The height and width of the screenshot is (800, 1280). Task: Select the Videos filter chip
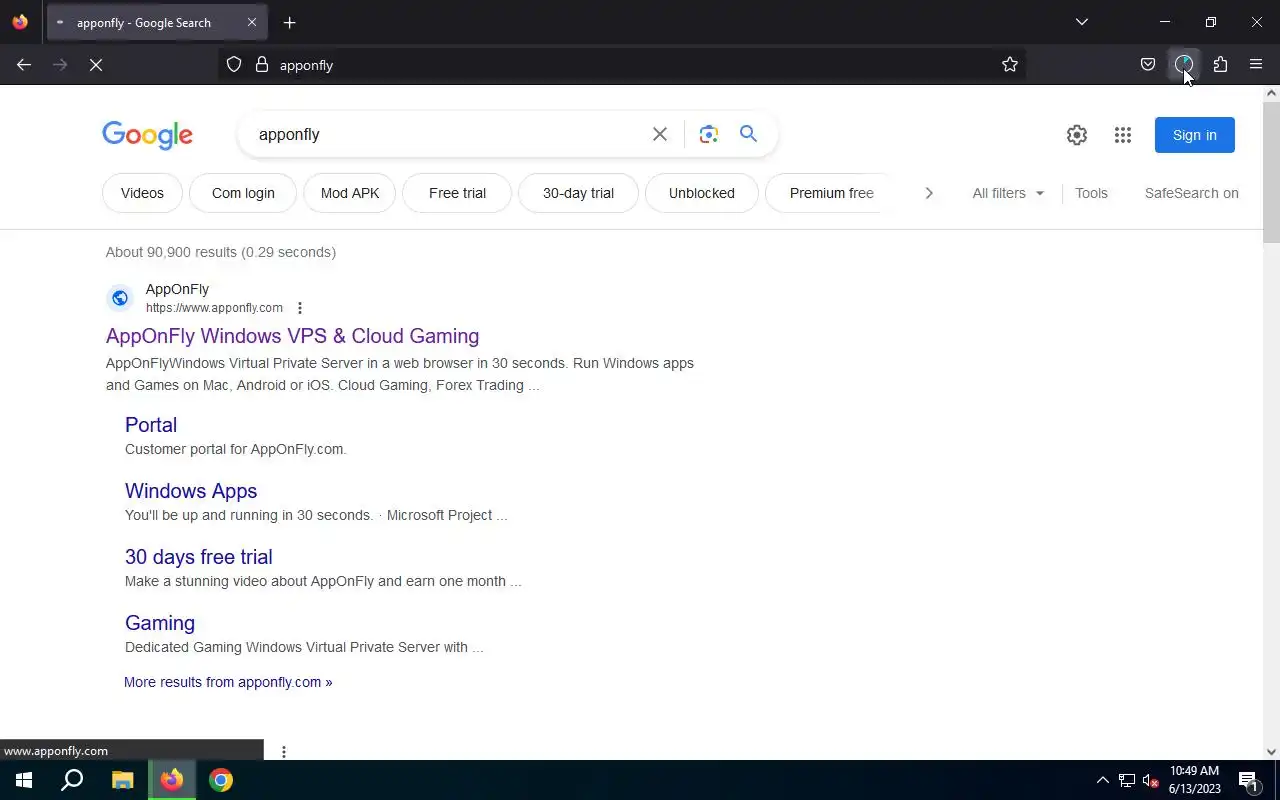(x=142, y=193)
